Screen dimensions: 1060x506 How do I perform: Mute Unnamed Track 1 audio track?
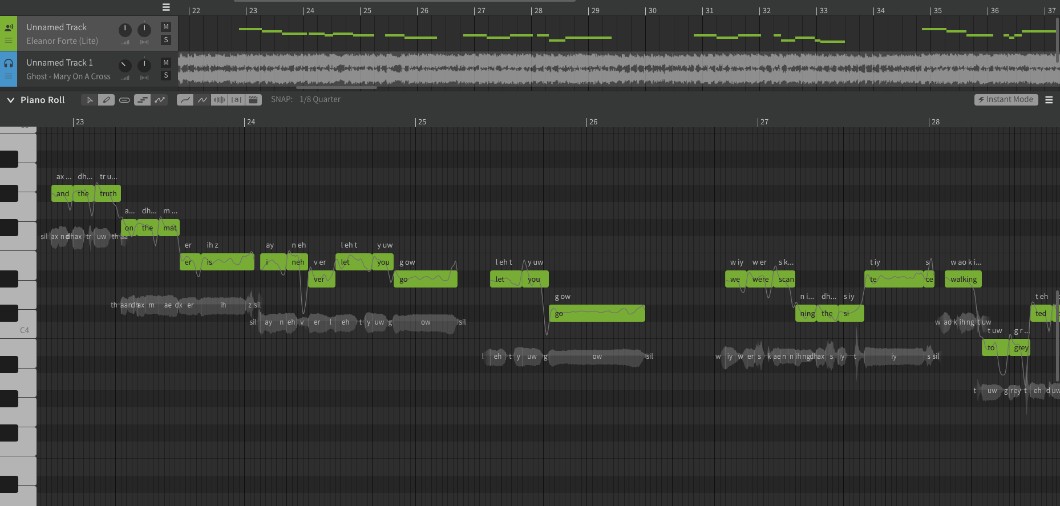[165, 63]
